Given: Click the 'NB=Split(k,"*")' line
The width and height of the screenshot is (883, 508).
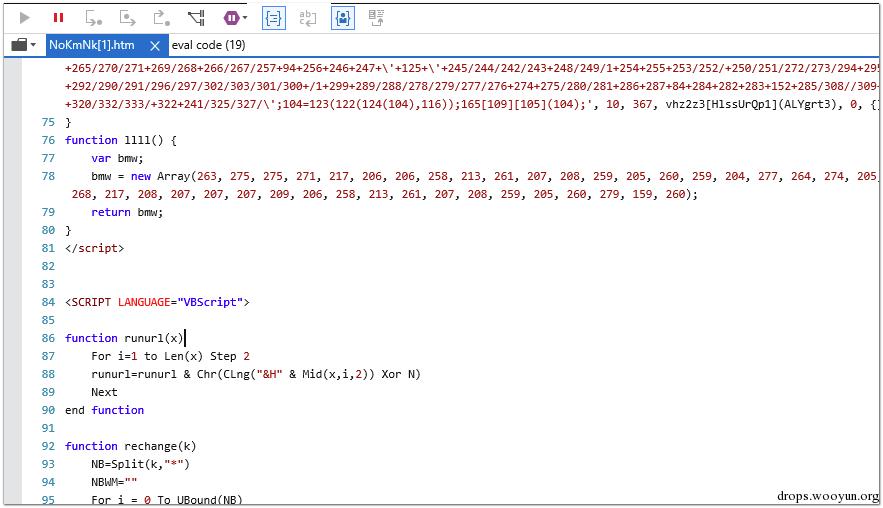Looking at the screenshot, I should [140, 464].
